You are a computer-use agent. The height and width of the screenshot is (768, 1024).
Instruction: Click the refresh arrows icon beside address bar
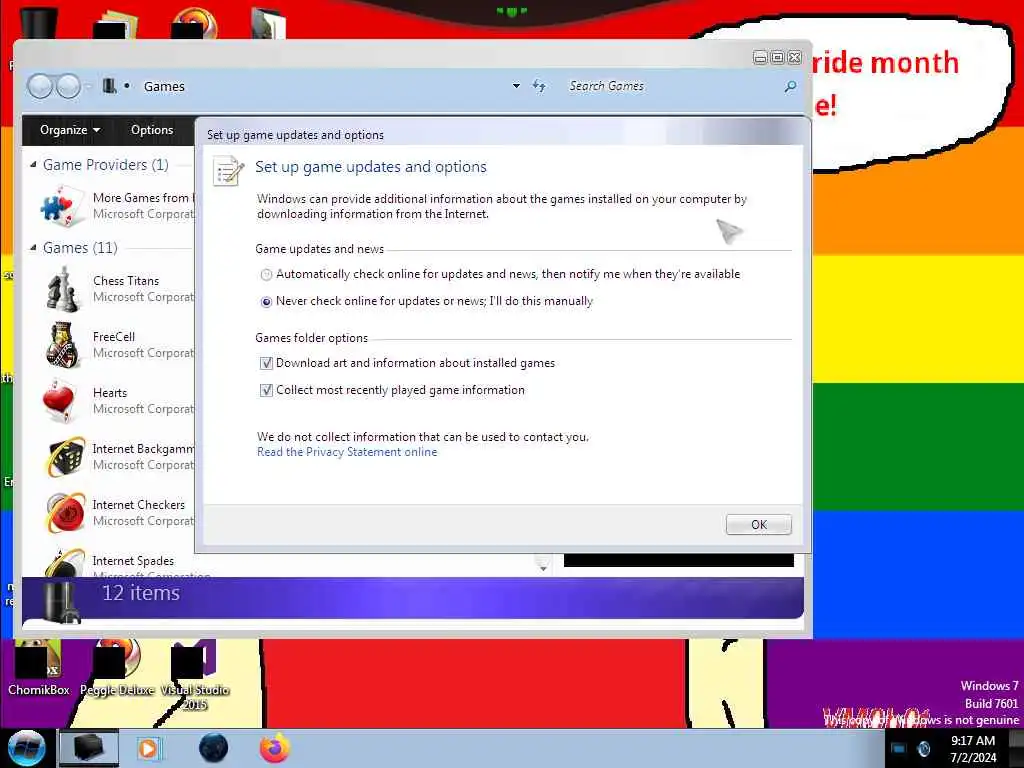(x=539, y=86)
